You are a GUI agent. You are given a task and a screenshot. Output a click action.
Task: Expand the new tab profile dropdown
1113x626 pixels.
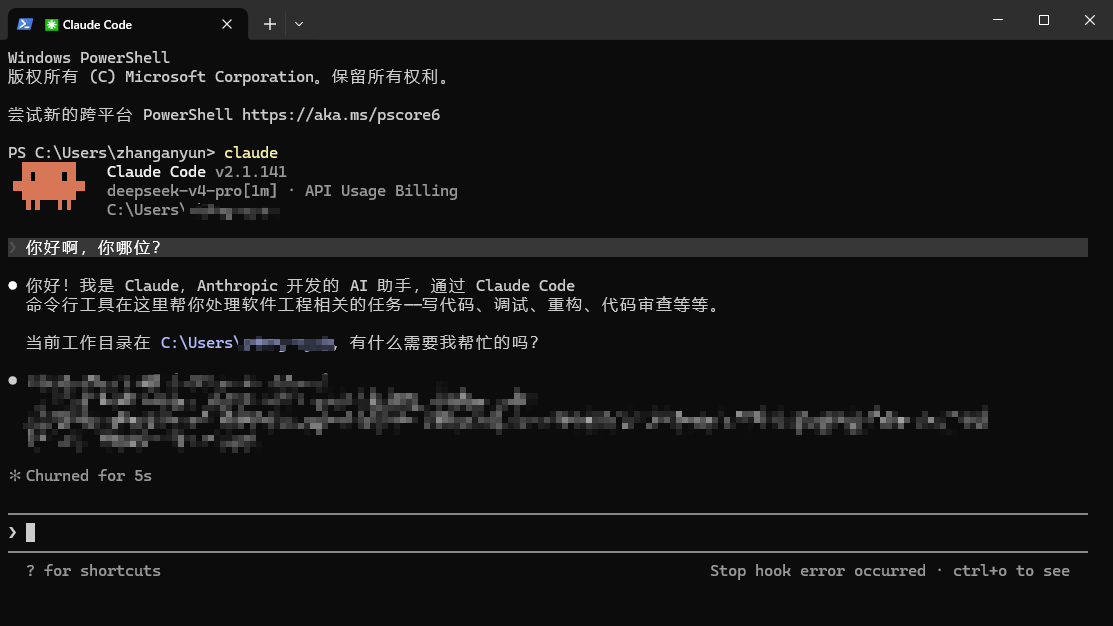pos(299,24)
